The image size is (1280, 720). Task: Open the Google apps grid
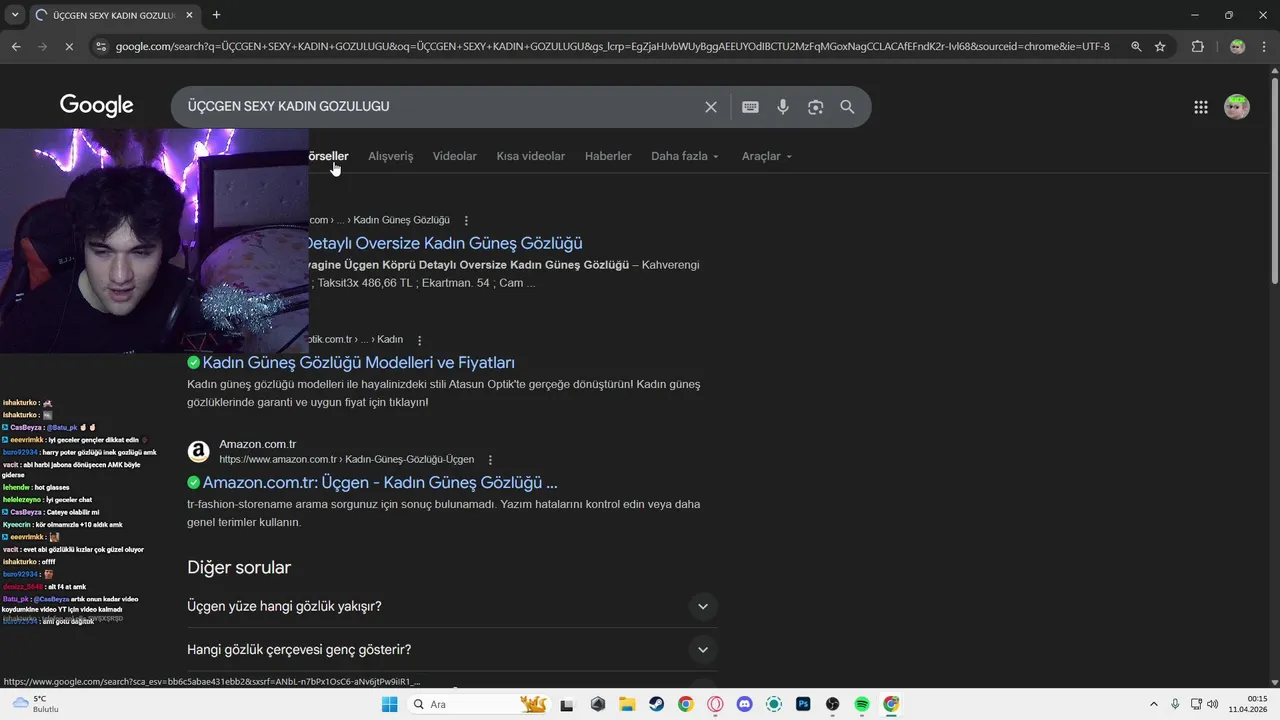[x=1201, y=107]
